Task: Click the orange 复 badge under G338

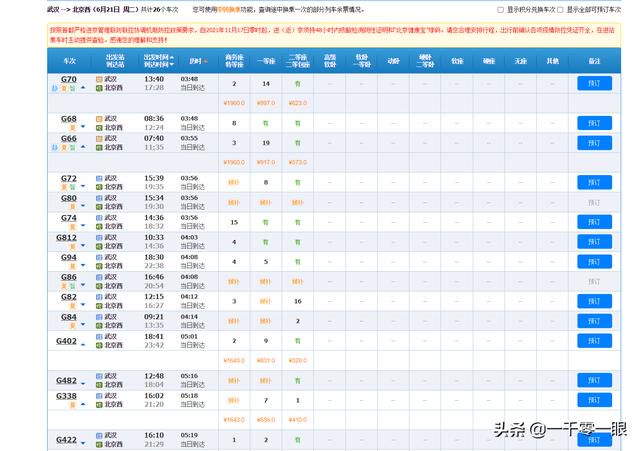Action: (73, 404)
